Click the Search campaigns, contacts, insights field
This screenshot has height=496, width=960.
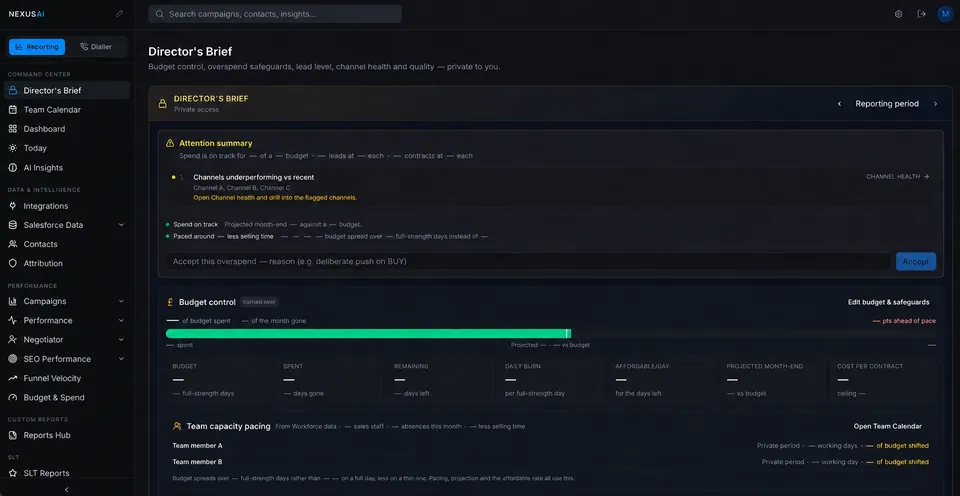(x=275, y=13)
